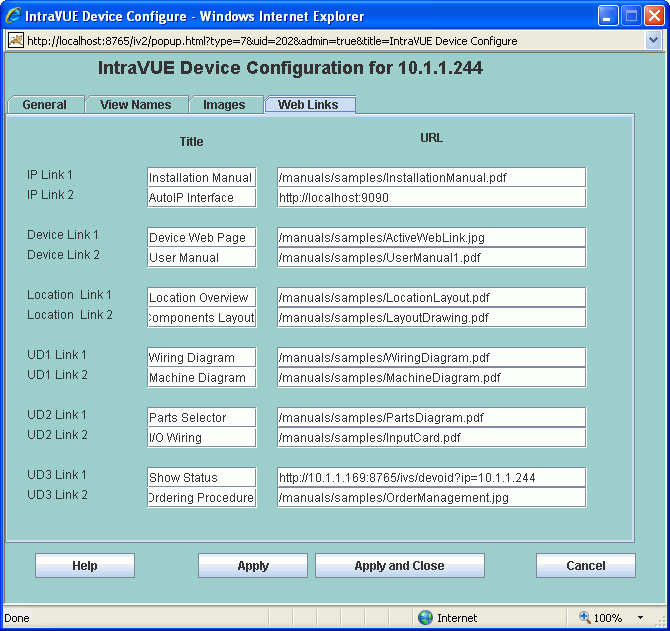
Task: Click the LayoutDrawing.pdf URL field
Action: click(432, 317)
